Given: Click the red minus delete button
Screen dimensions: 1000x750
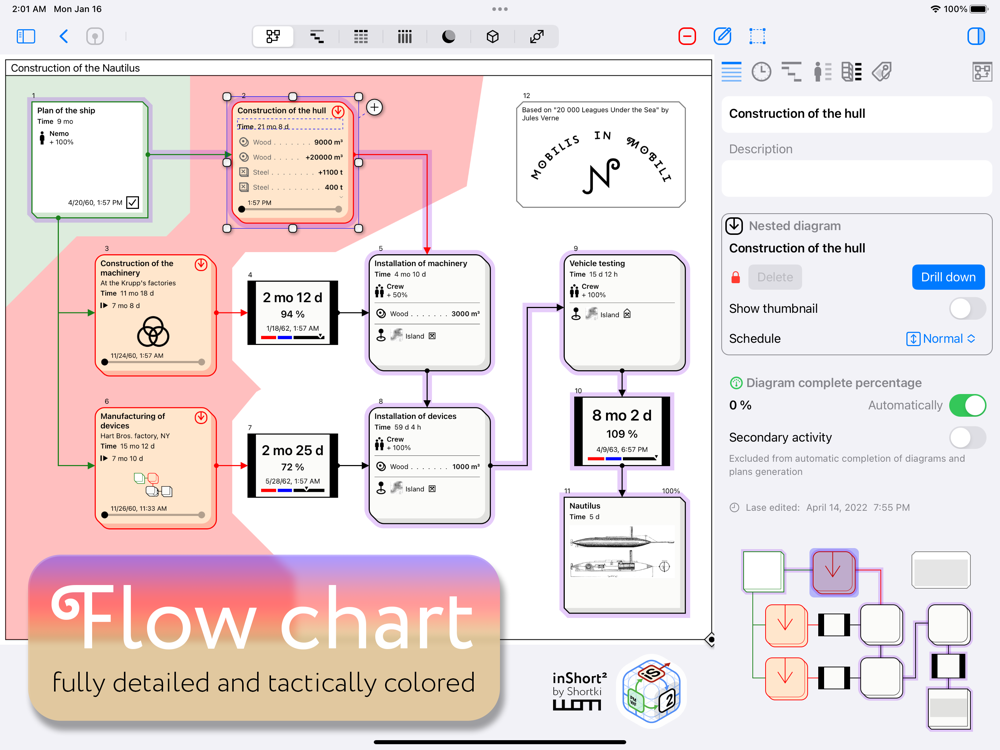Looking at the screenshot, I should [687, 36].
